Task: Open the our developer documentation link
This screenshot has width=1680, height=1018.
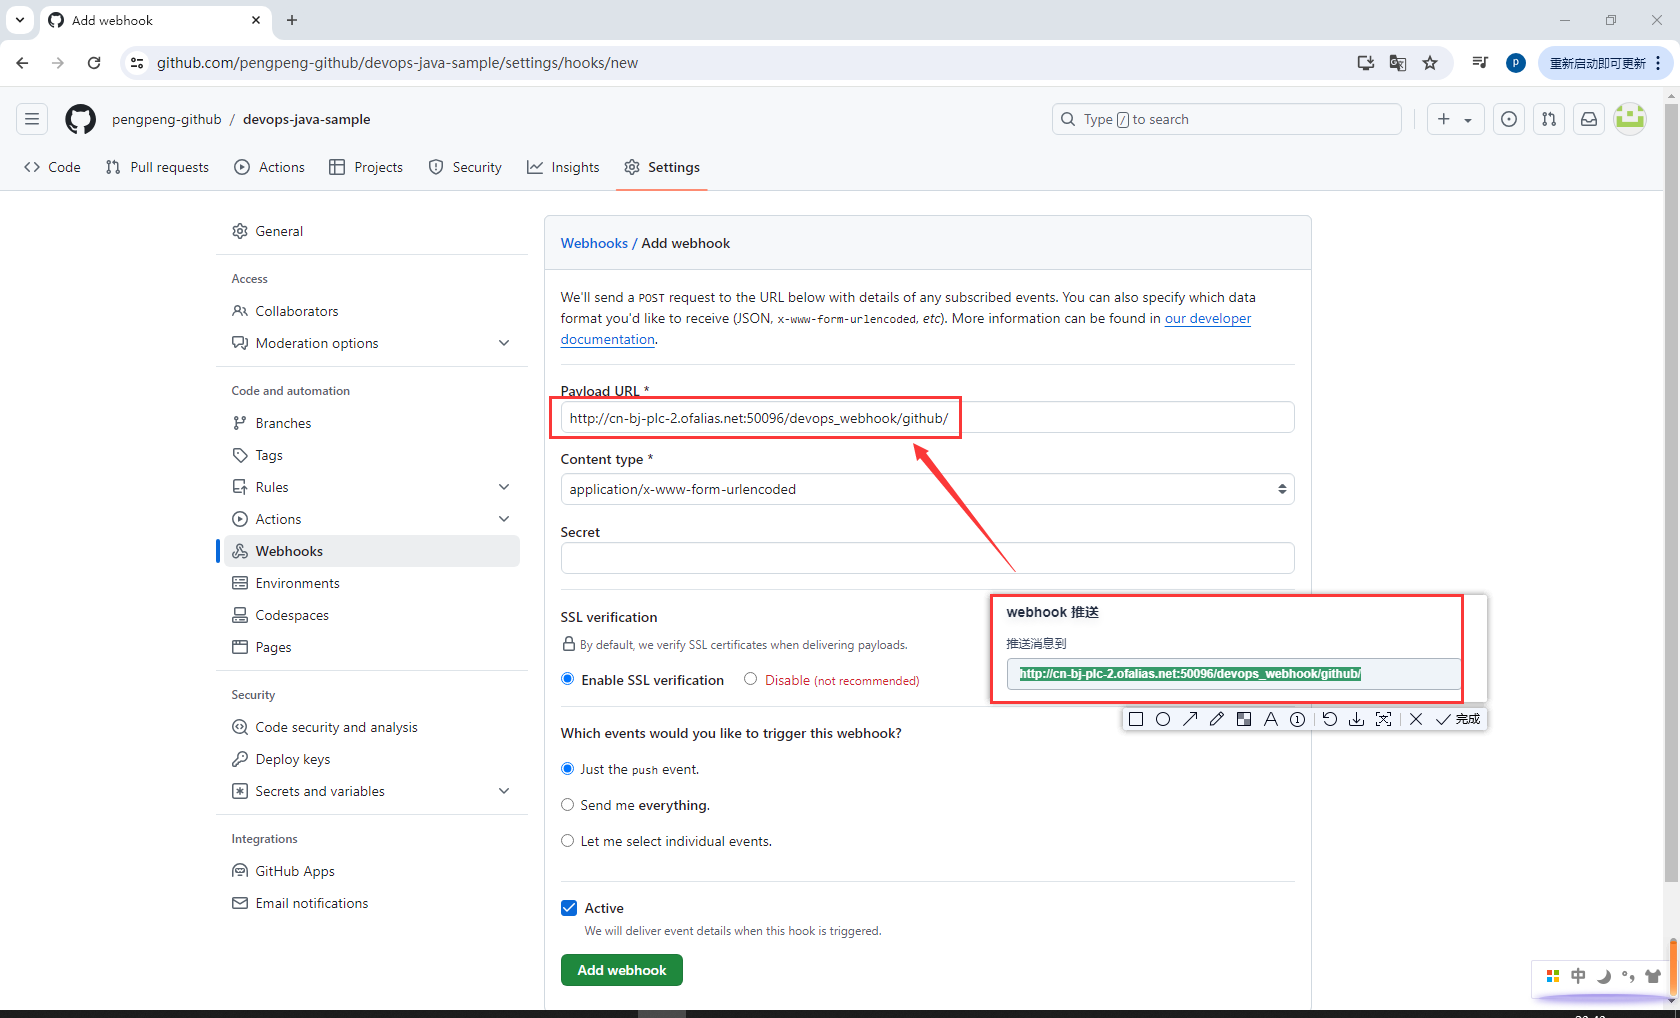Action: 1207,318
